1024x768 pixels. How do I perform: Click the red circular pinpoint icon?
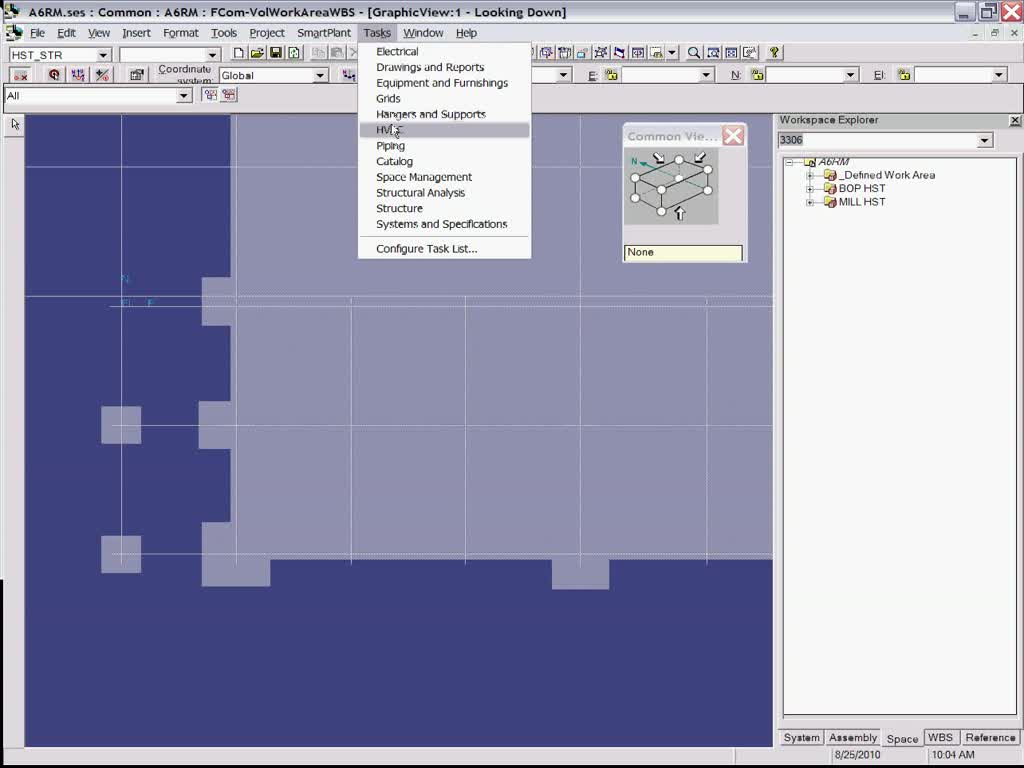(54, 75)
